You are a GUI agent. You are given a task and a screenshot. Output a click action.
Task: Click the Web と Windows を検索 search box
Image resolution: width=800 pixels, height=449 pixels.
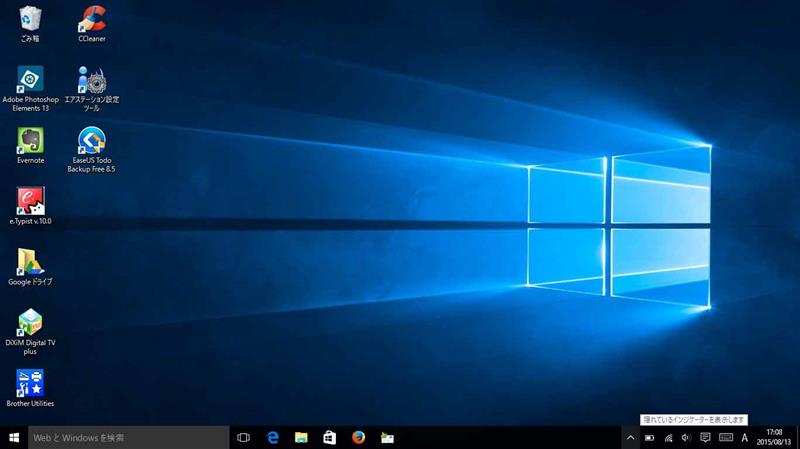tap(129, 438)
